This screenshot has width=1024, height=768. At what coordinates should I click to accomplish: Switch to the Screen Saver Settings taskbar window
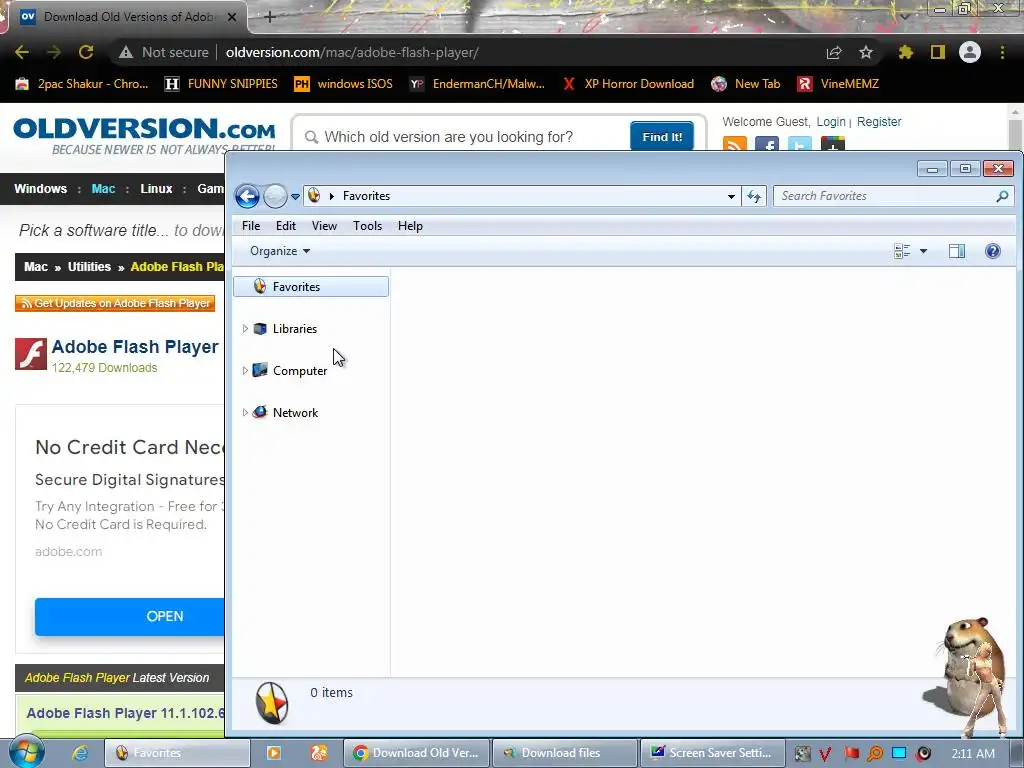pyautogui.click(x=713, y=753)
